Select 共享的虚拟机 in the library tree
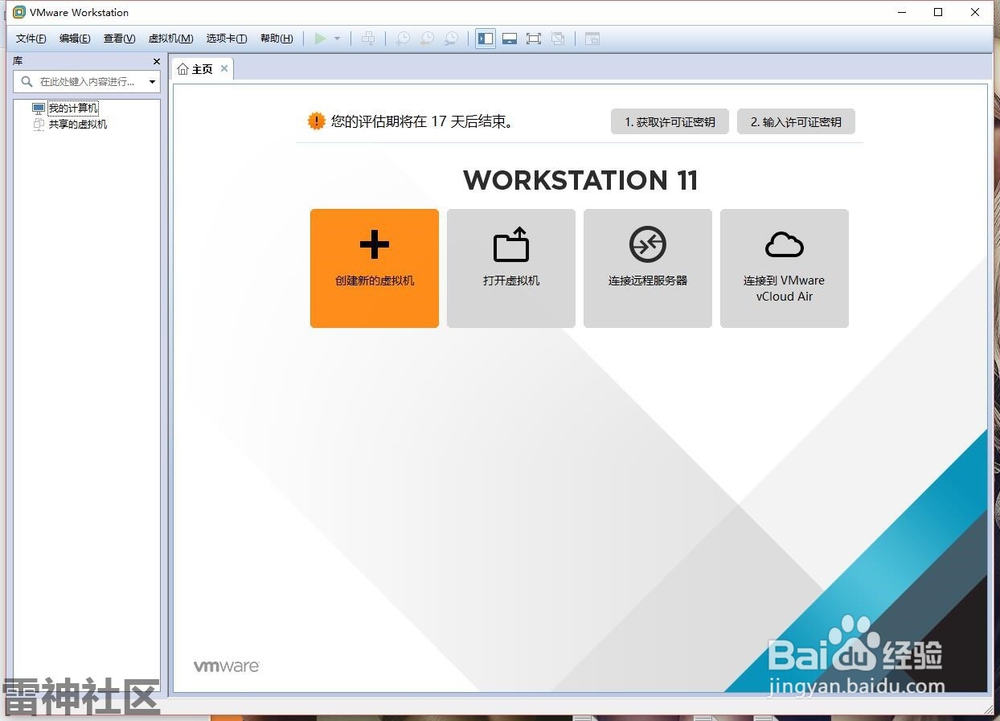The width and height of the screenshot is (1000, 721). pos(78,124)
